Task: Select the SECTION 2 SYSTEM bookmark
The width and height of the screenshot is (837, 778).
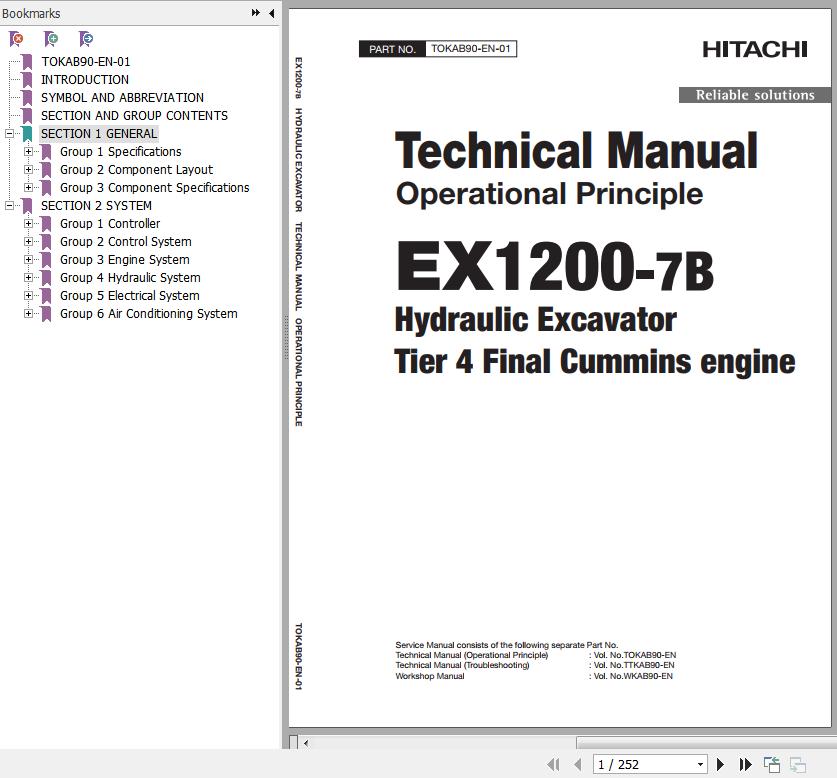Action: [x=96, y=206]
